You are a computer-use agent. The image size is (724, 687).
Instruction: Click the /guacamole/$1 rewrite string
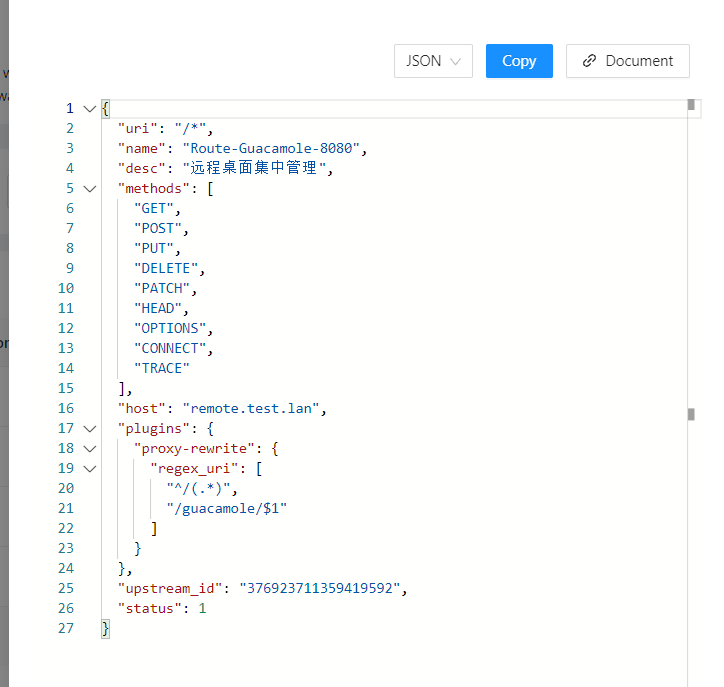[227, 508]
